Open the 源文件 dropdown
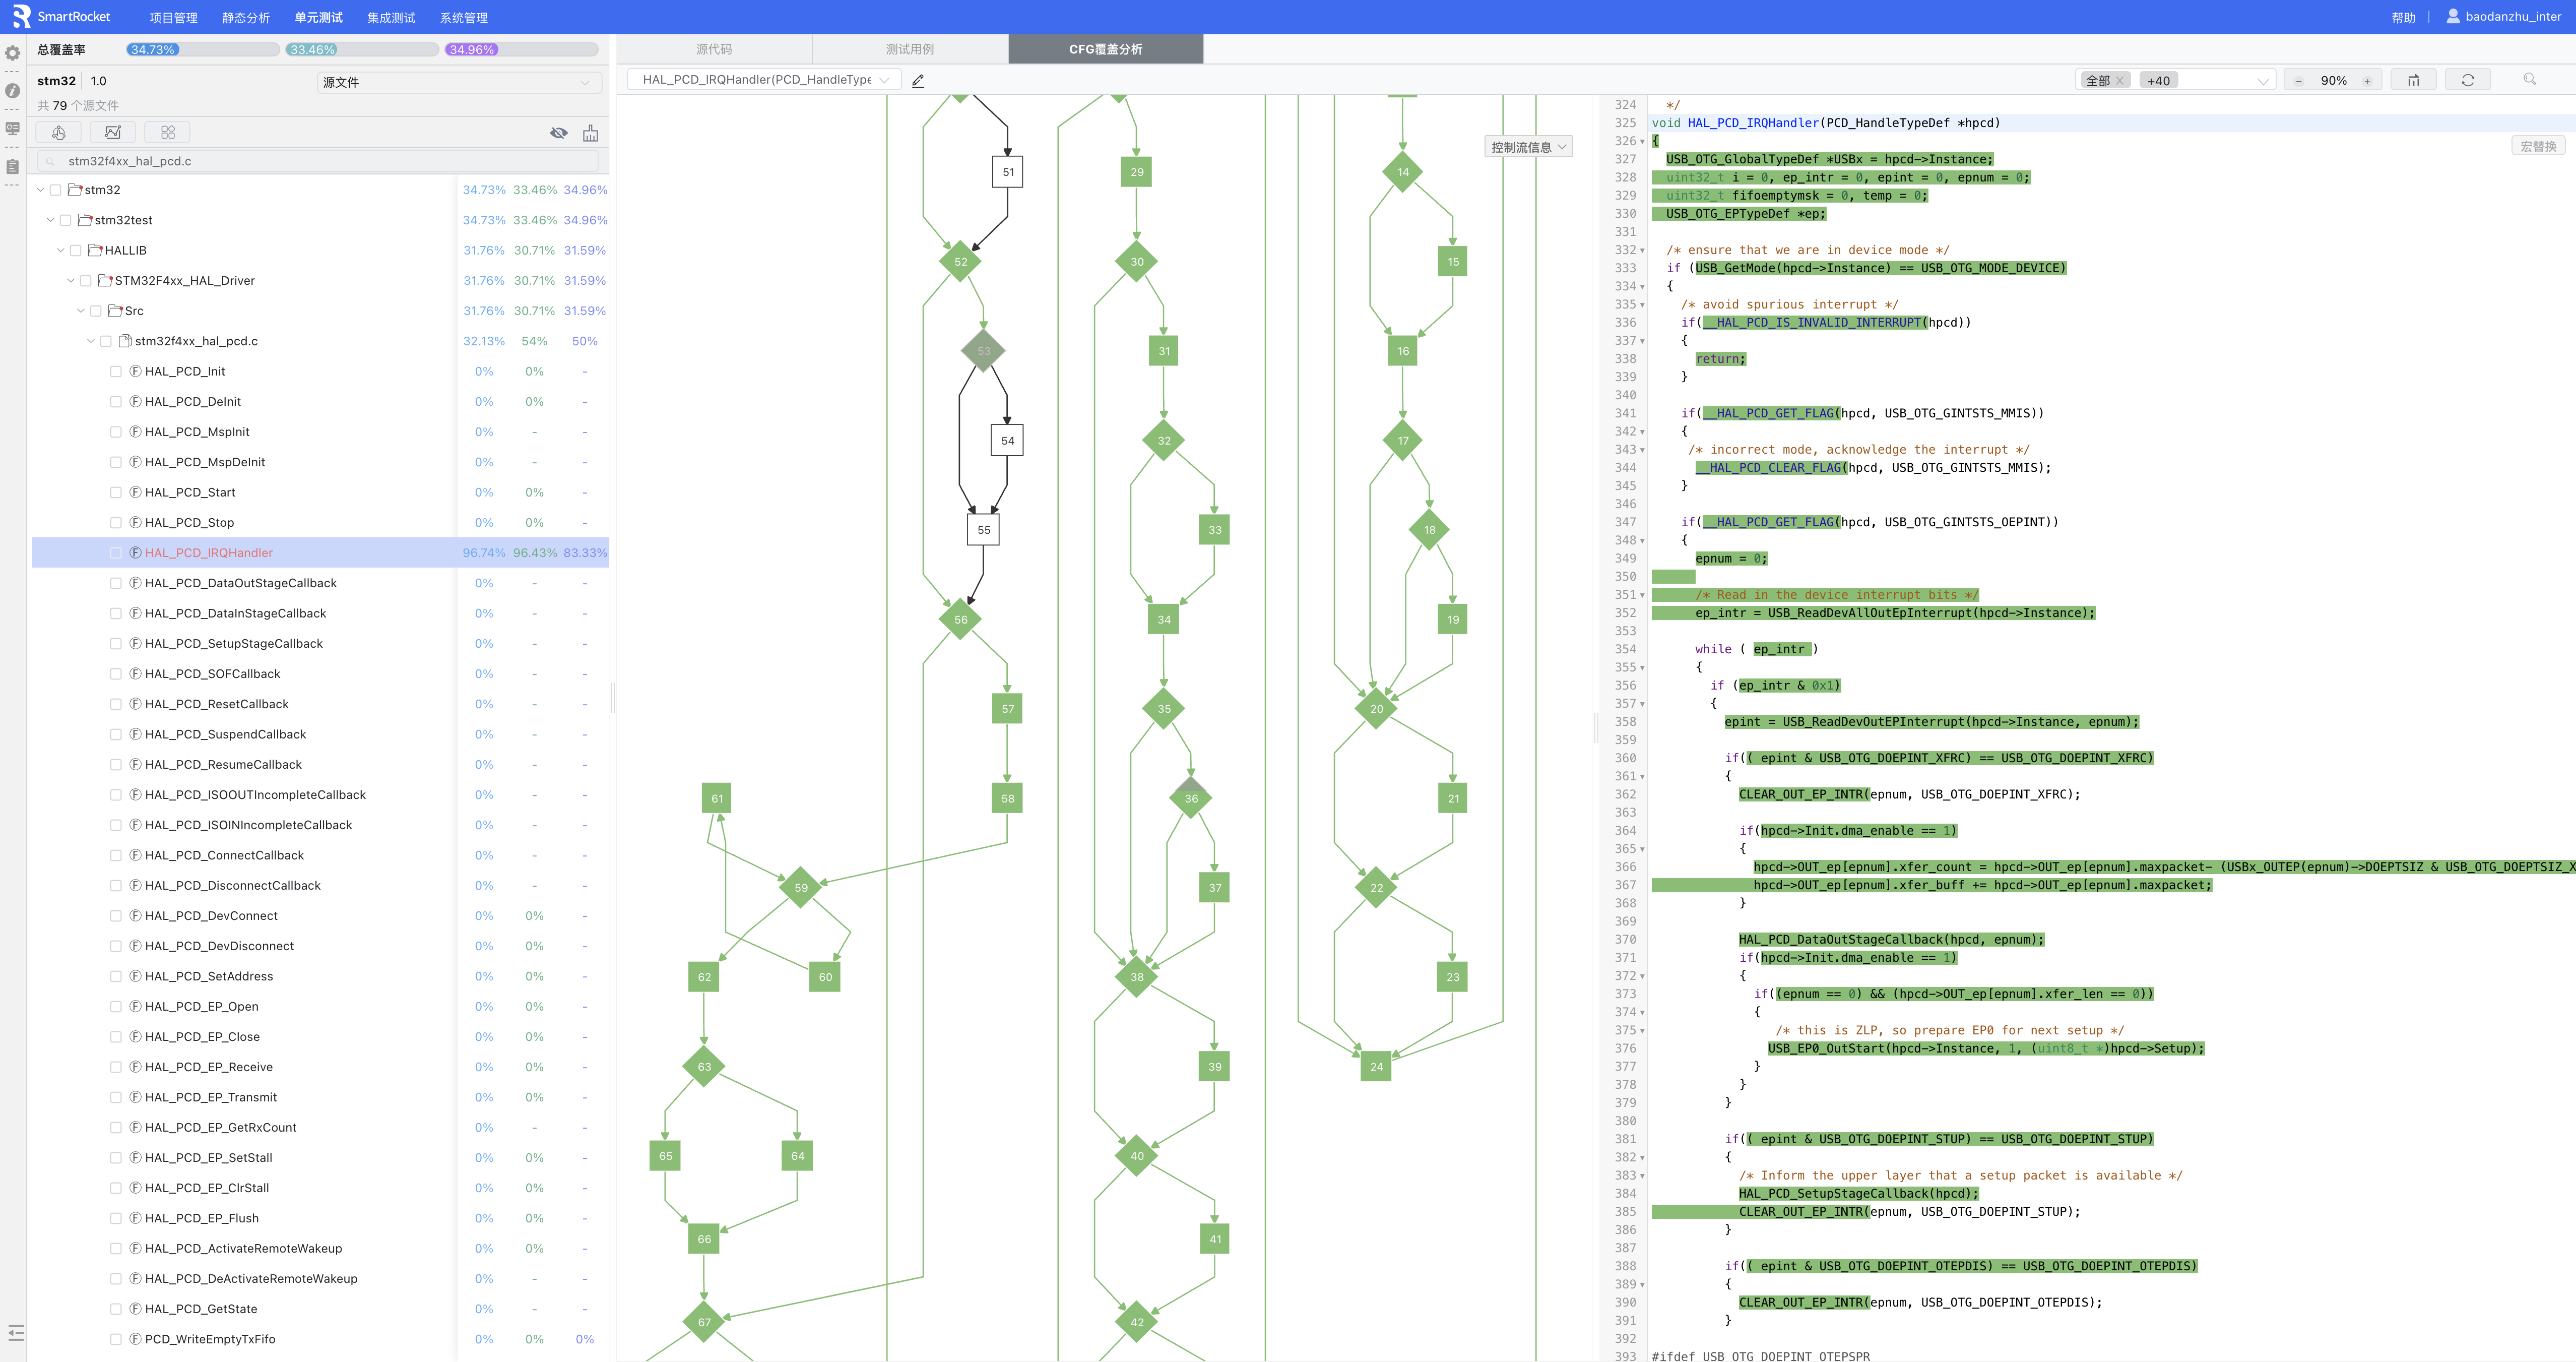The image size is (2576, 1362). point(459,82)
